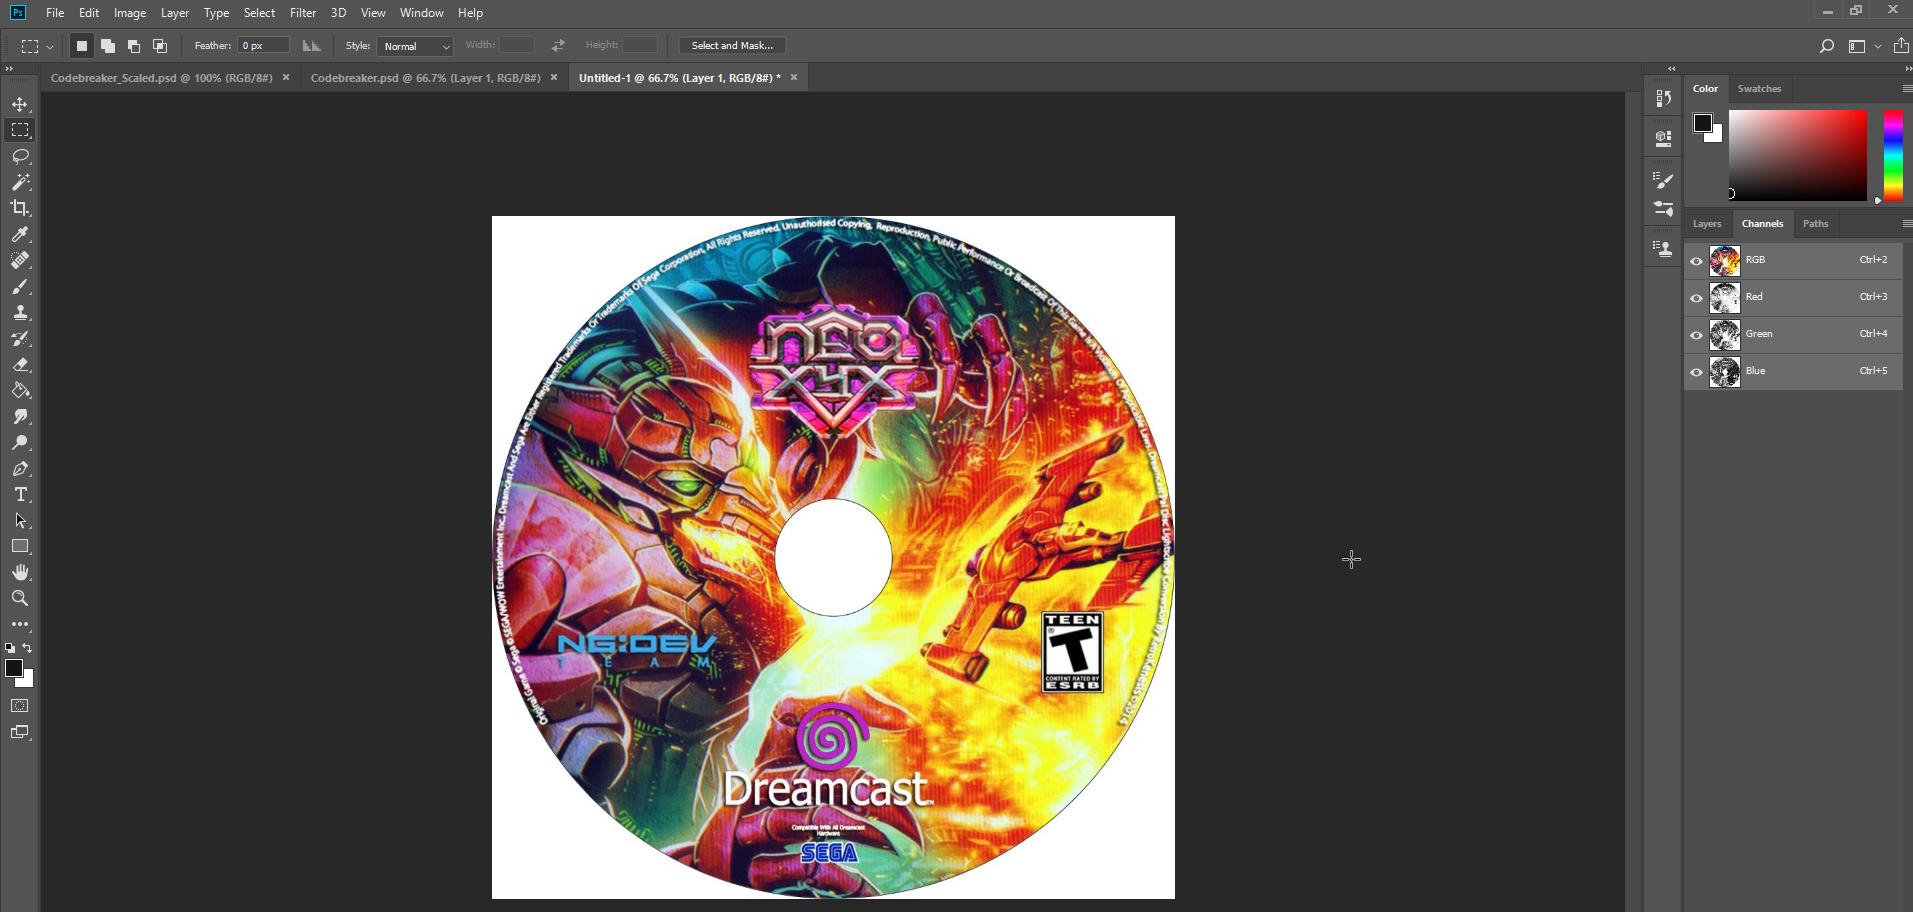Click the Select and Mask button
Image resolution: width=1913 pixels, height=912 pixels.
732,46
